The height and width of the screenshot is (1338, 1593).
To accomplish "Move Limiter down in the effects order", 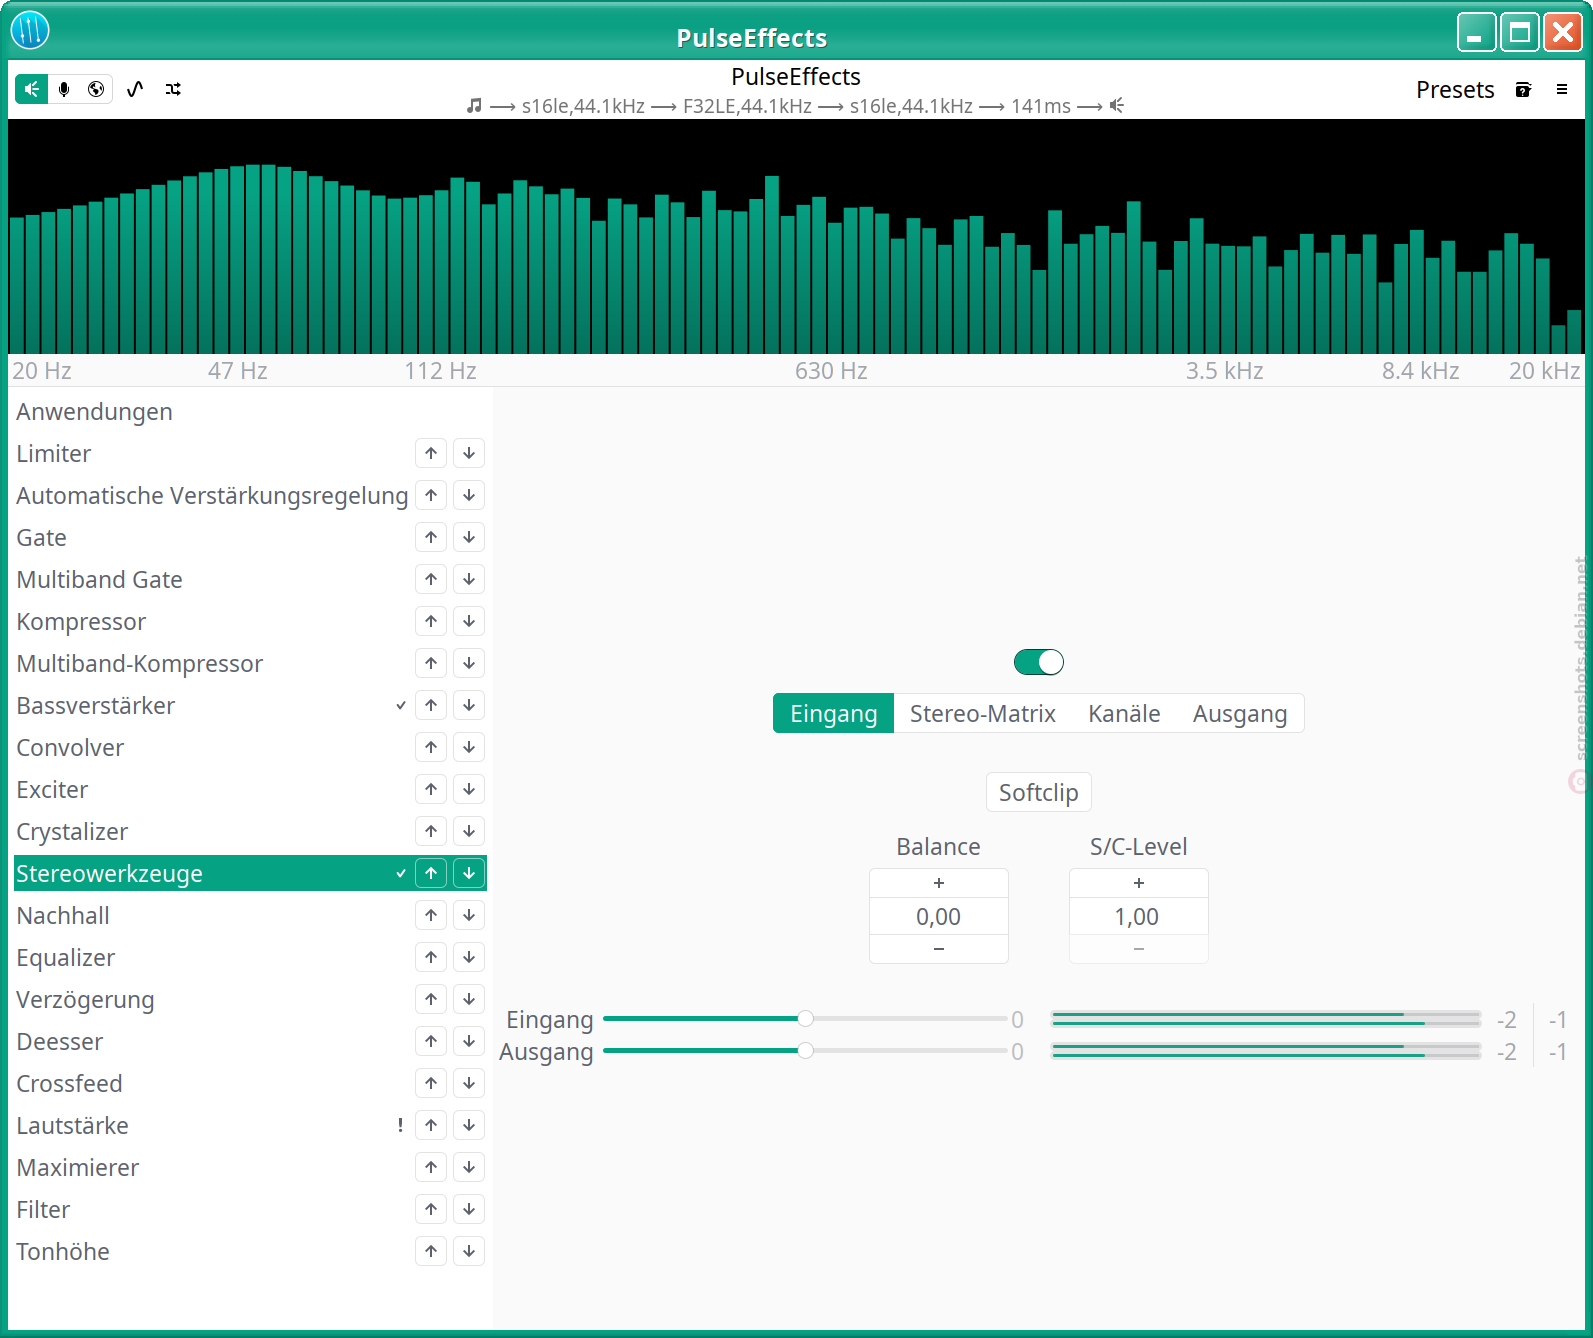I will [x=469, y=453].
